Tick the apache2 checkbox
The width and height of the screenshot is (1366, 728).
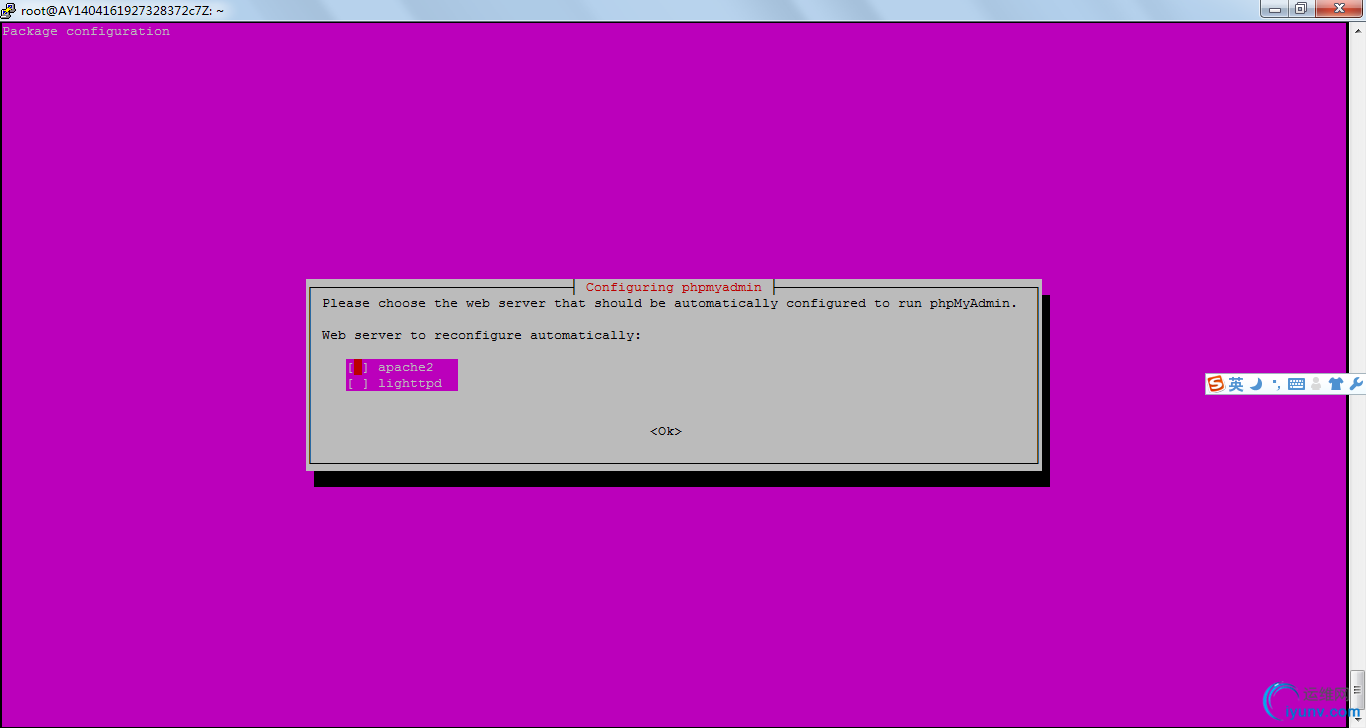[358, 368]
